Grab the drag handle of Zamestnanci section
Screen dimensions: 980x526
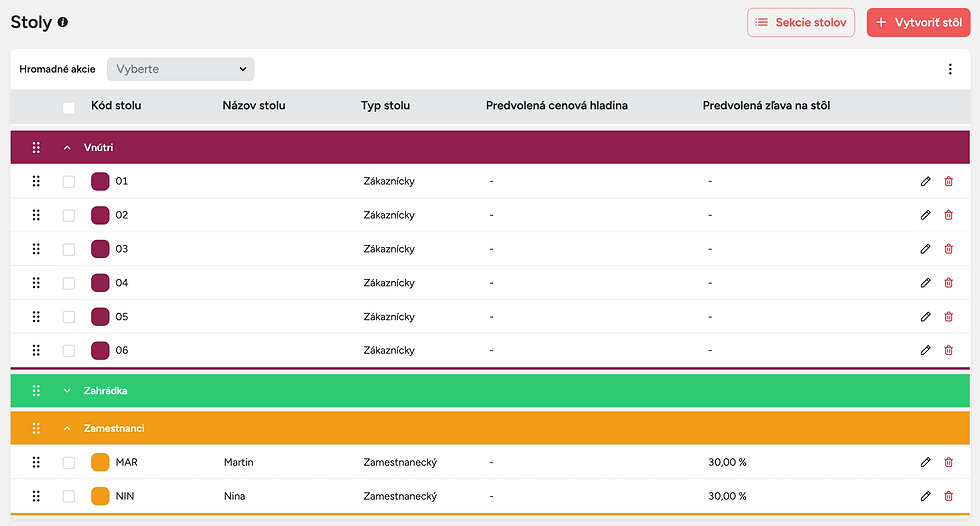(36, 428)
